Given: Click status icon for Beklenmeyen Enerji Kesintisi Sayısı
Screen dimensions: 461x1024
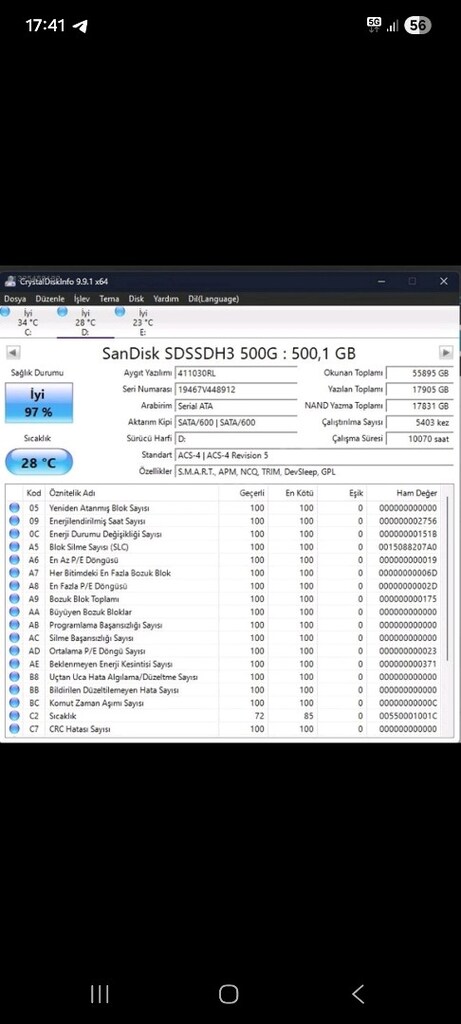Looking at the screenshot, I should click(x=14, y=664).
